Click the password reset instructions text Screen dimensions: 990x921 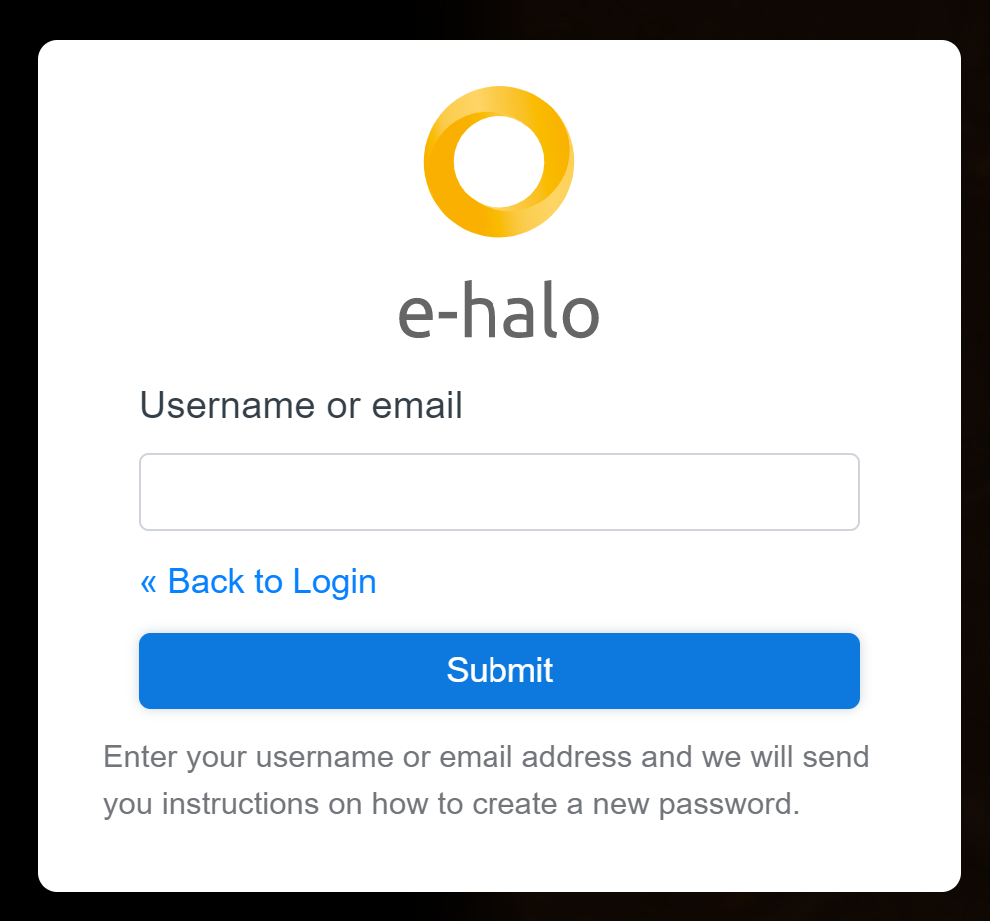coord(486,780)
